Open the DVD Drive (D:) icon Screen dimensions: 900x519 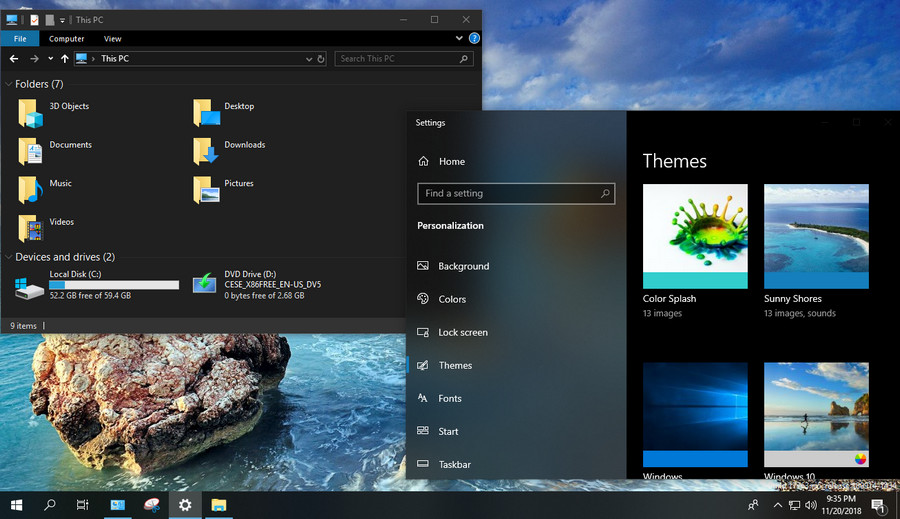tap(206, 284)
